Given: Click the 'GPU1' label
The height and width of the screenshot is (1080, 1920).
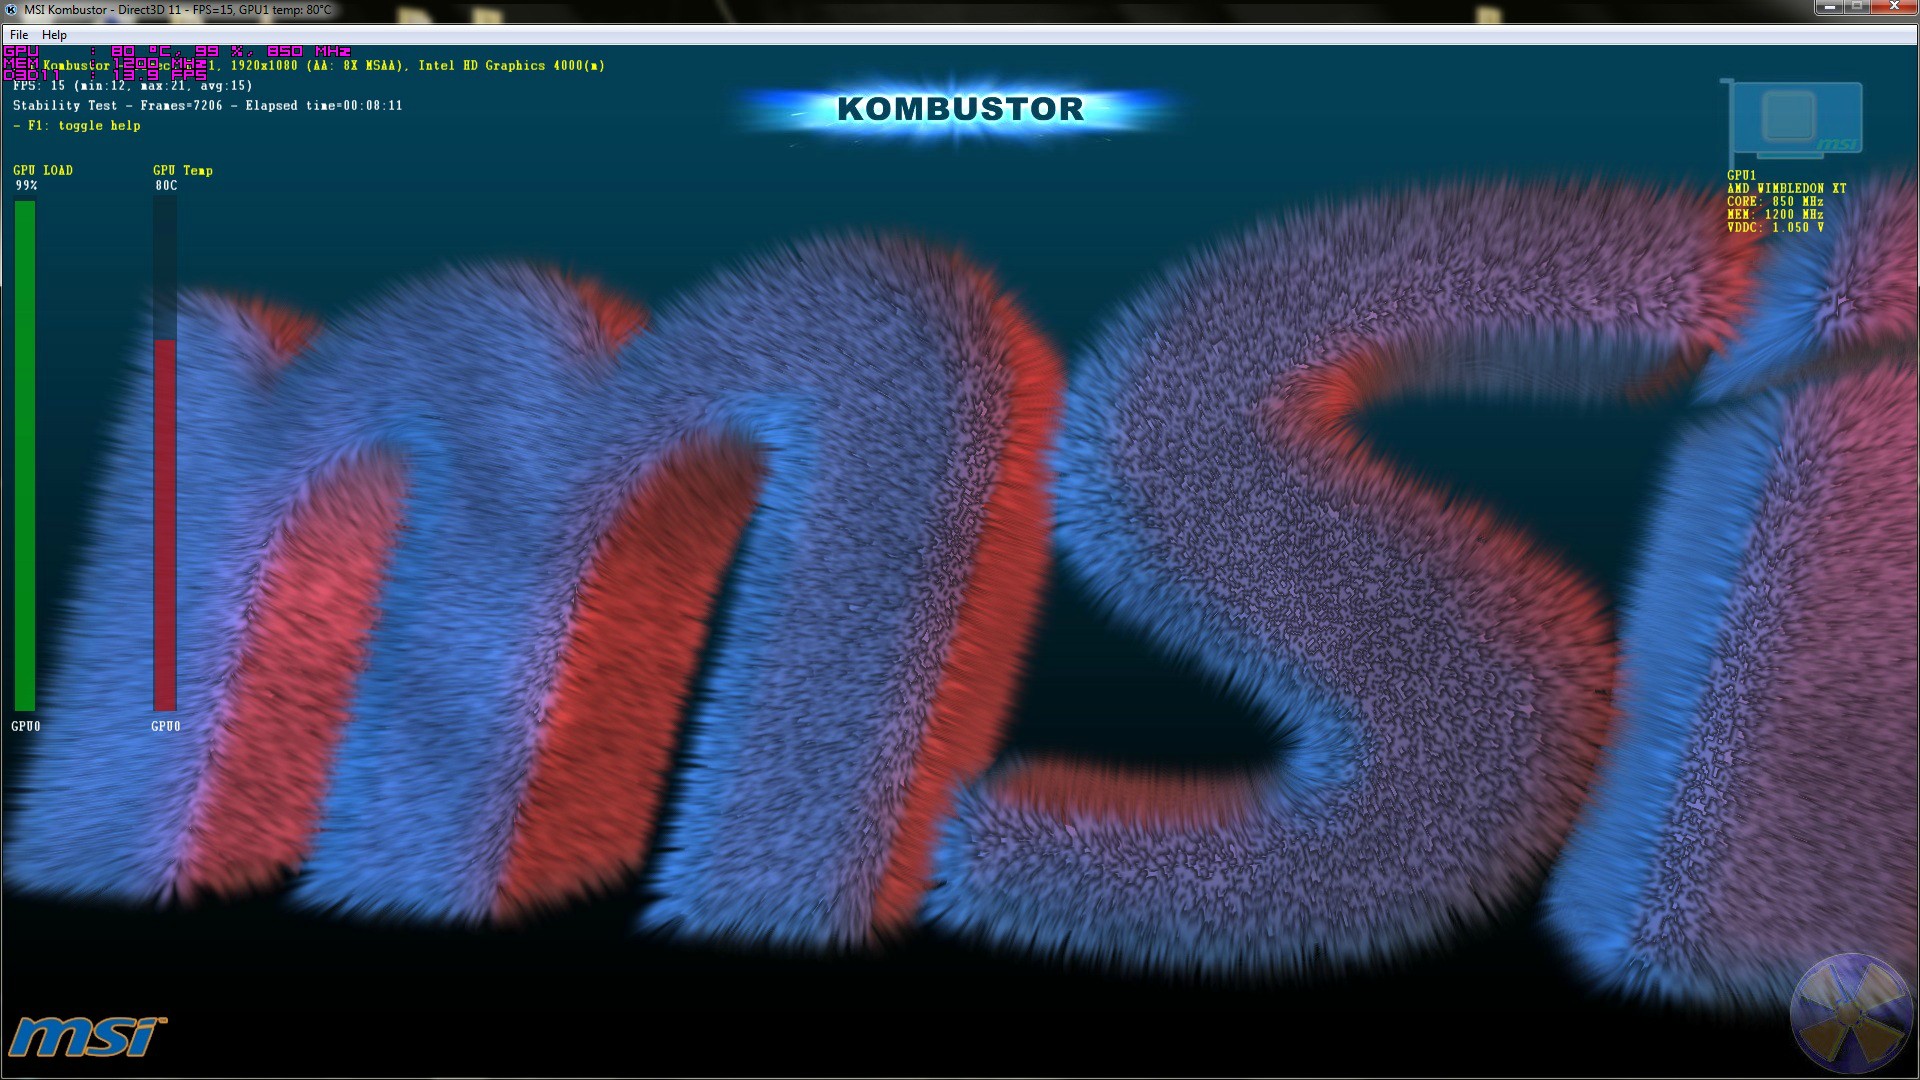Looking at the screenshot, I should [1742, 175].
